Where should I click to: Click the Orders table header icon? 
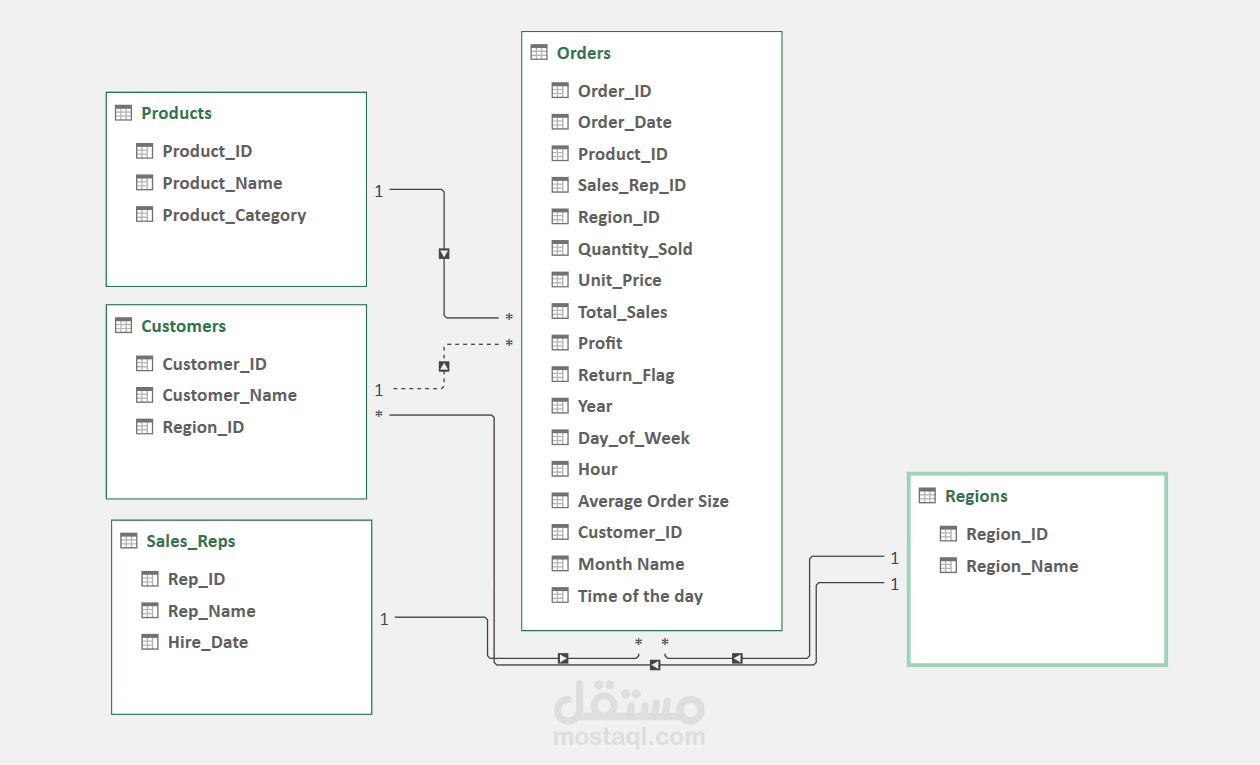click(x=539, y=53)
